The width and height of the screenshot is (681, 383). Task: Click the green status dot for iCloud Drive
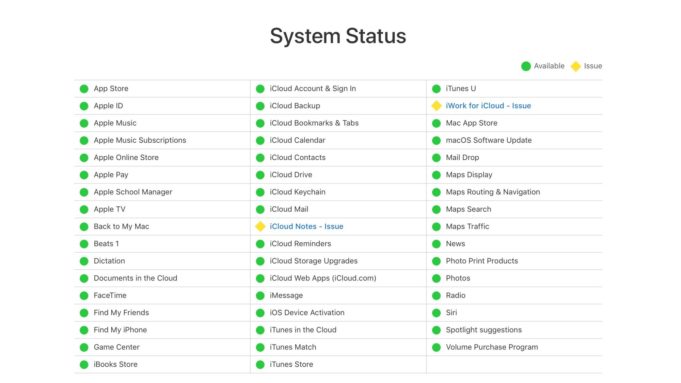point(260,175)
